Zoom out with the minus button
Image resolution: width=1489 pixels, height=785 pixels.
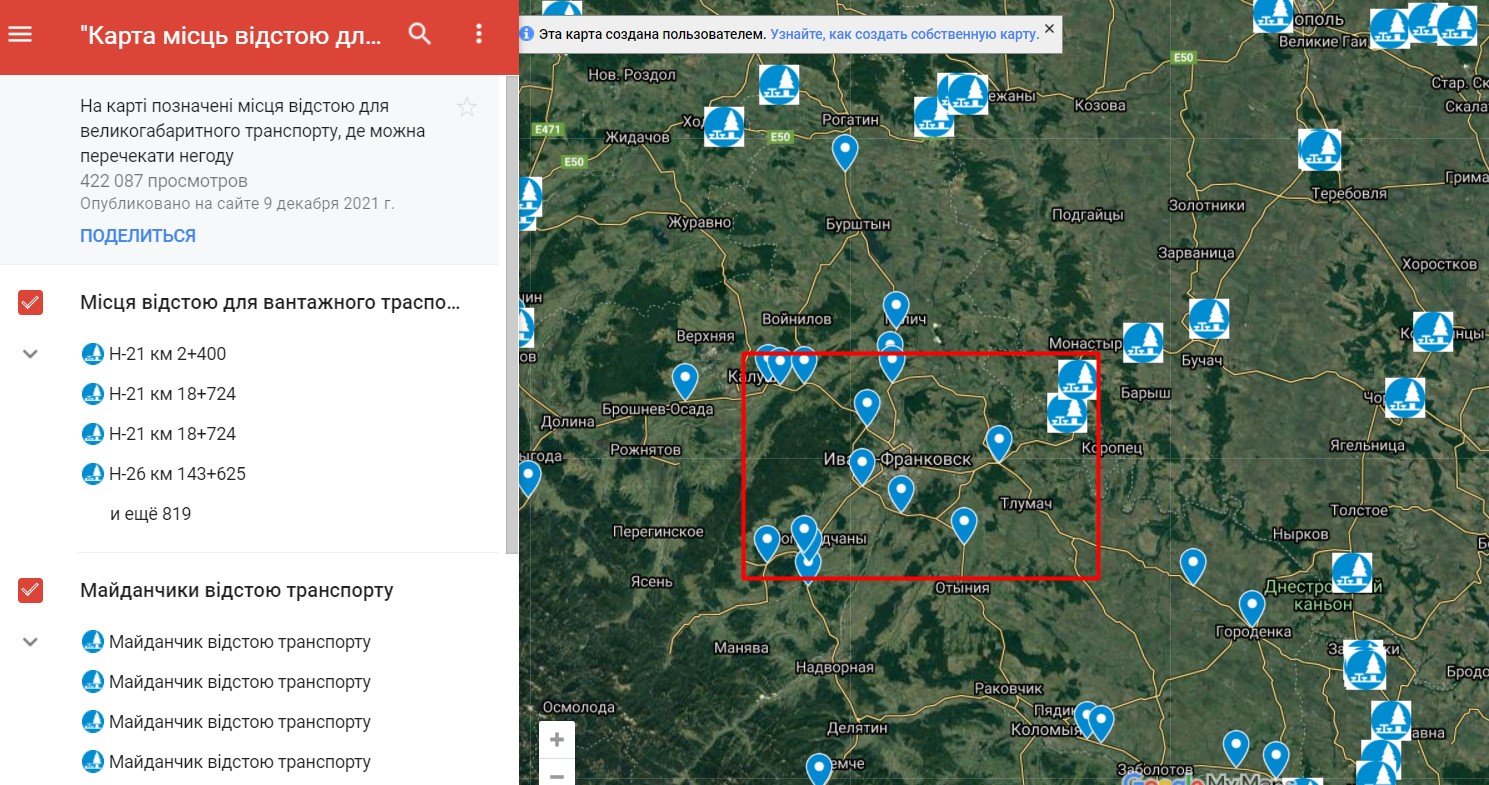click(x=557, y=775)
